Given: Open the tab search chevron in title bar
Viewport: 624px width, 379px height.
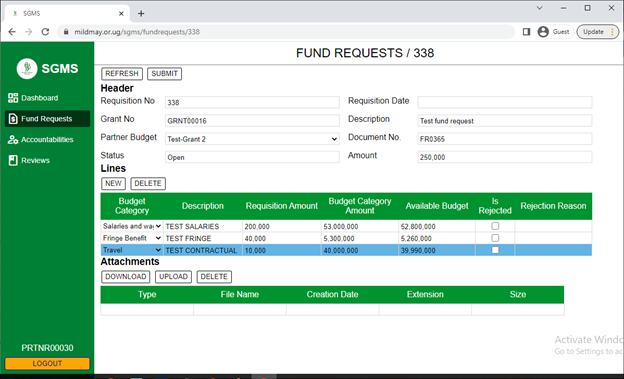Looking at the screenshot, I should click(540, 8).
